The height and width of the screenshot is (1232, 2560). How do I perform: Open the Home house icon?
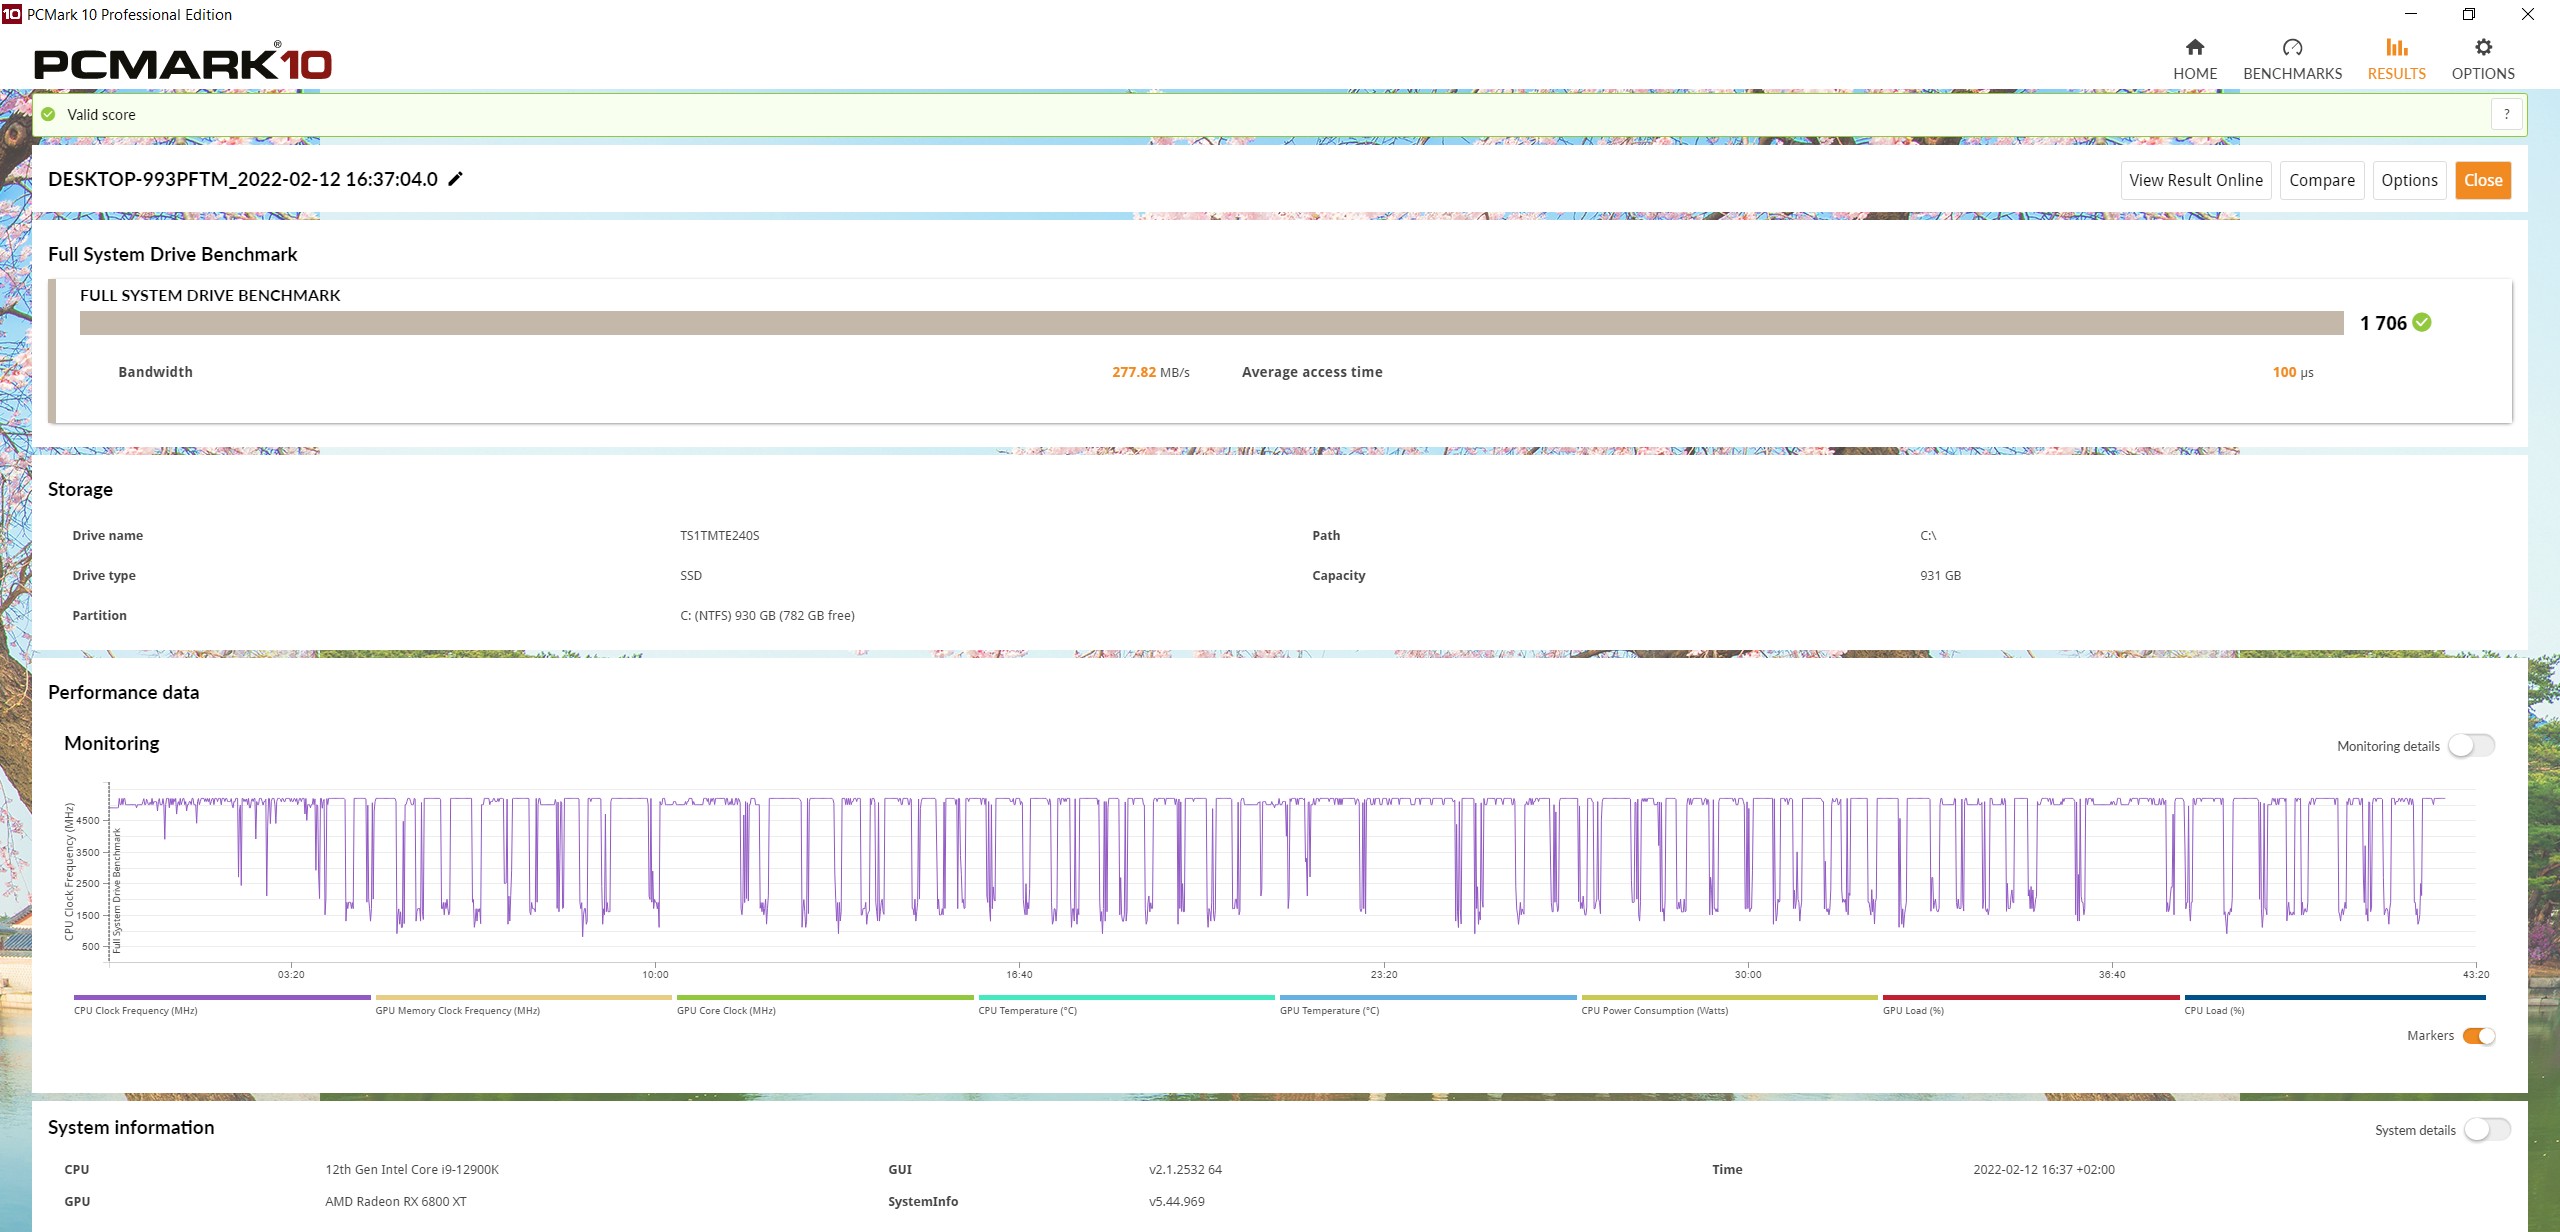coord(2195,48)
